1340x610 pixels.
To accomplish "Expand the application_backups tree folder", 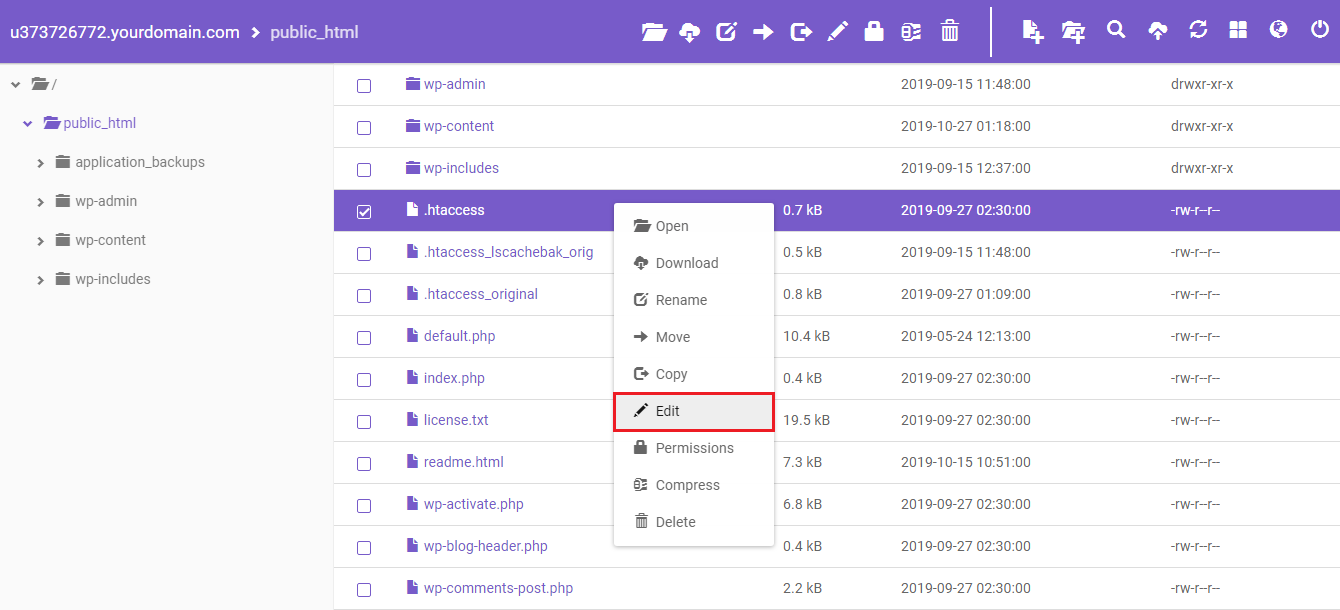I will [41, 163].
